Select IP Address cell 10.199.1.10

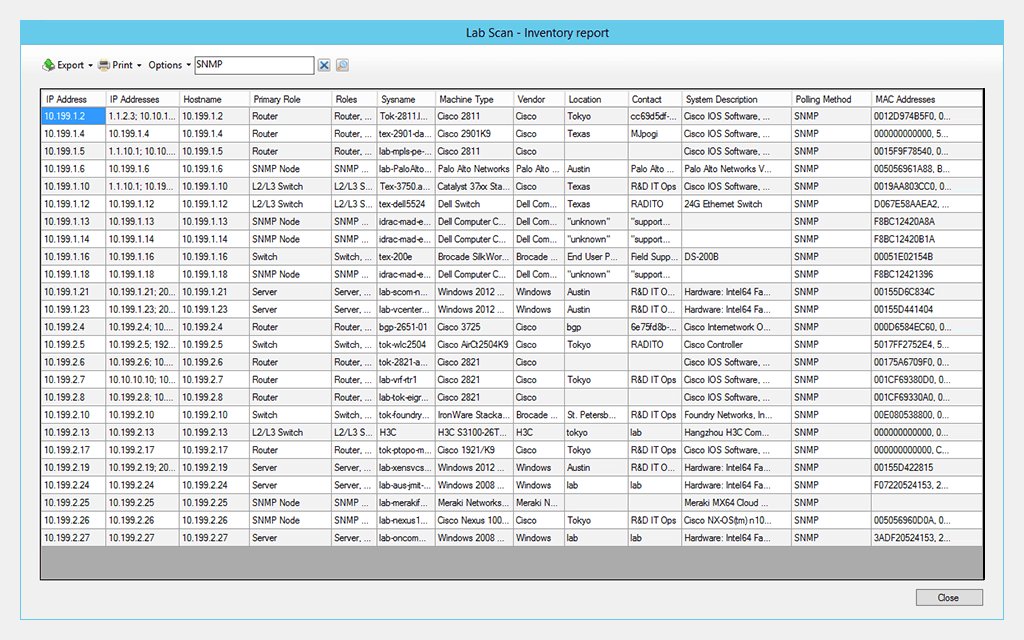pyautogui.click(x=73, y=186)
